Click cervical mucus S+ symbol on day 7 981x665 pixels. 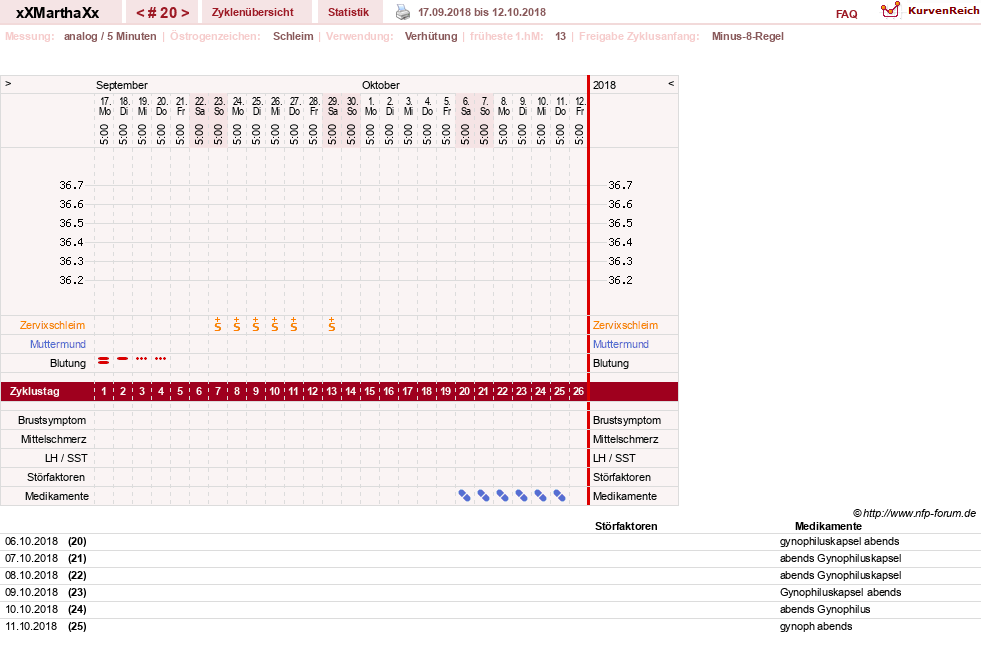pyautogui.click(x=218, y=324)
